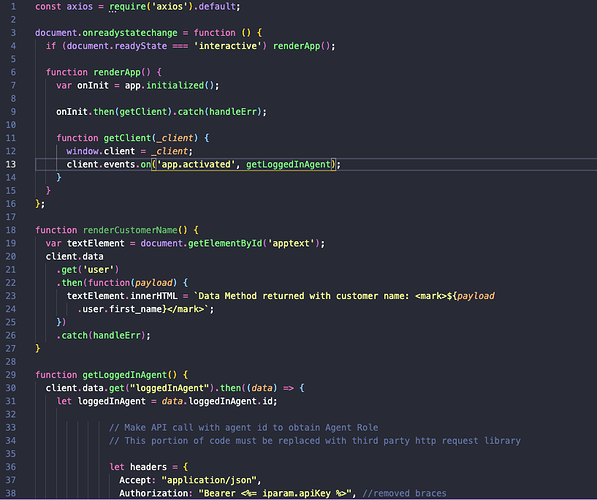Click line number 13 in the gutter

pyautogui.click(x=11, y=164)
